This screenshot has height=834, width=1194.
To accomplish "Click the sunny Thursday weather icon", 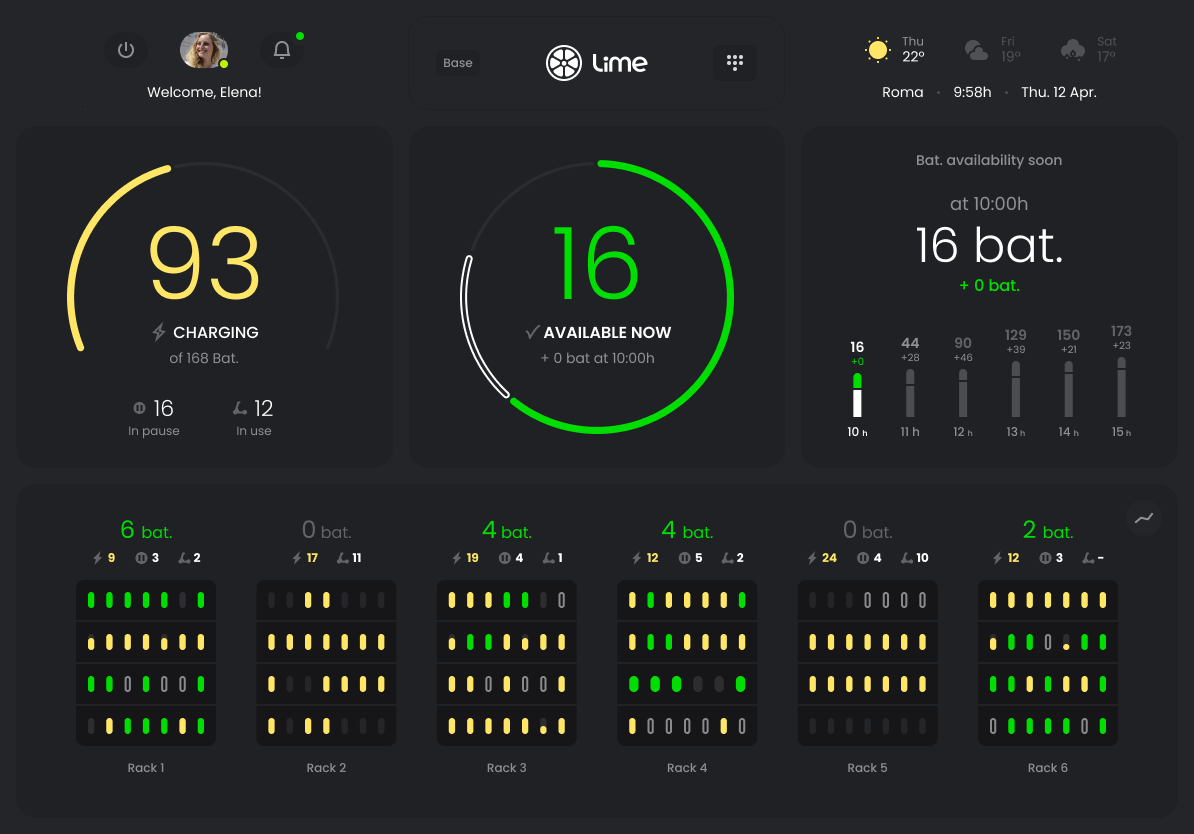I will [878, 50].
